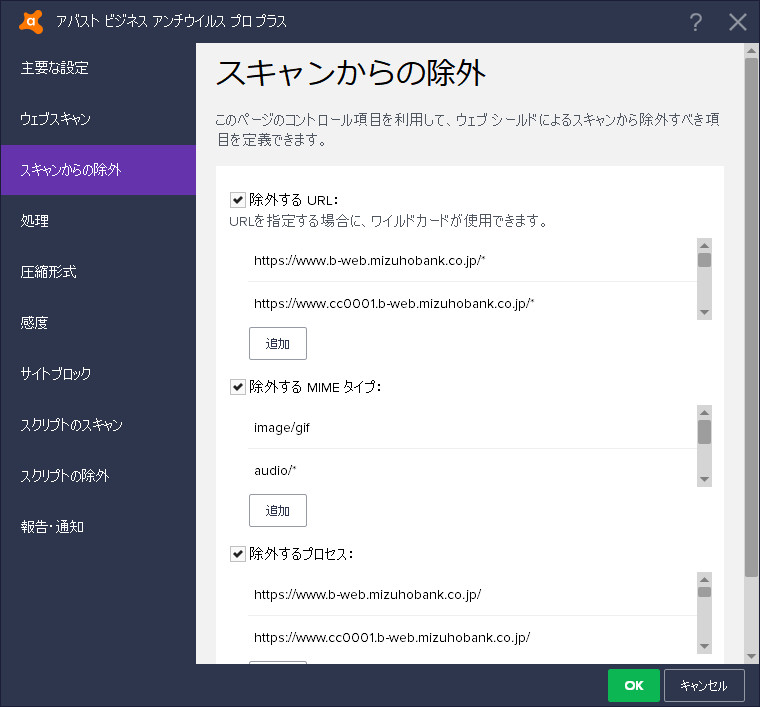The image size is (760, 707).
Task: Click the up arrow of the process list scrollbar
Action: tap(704, 580)
